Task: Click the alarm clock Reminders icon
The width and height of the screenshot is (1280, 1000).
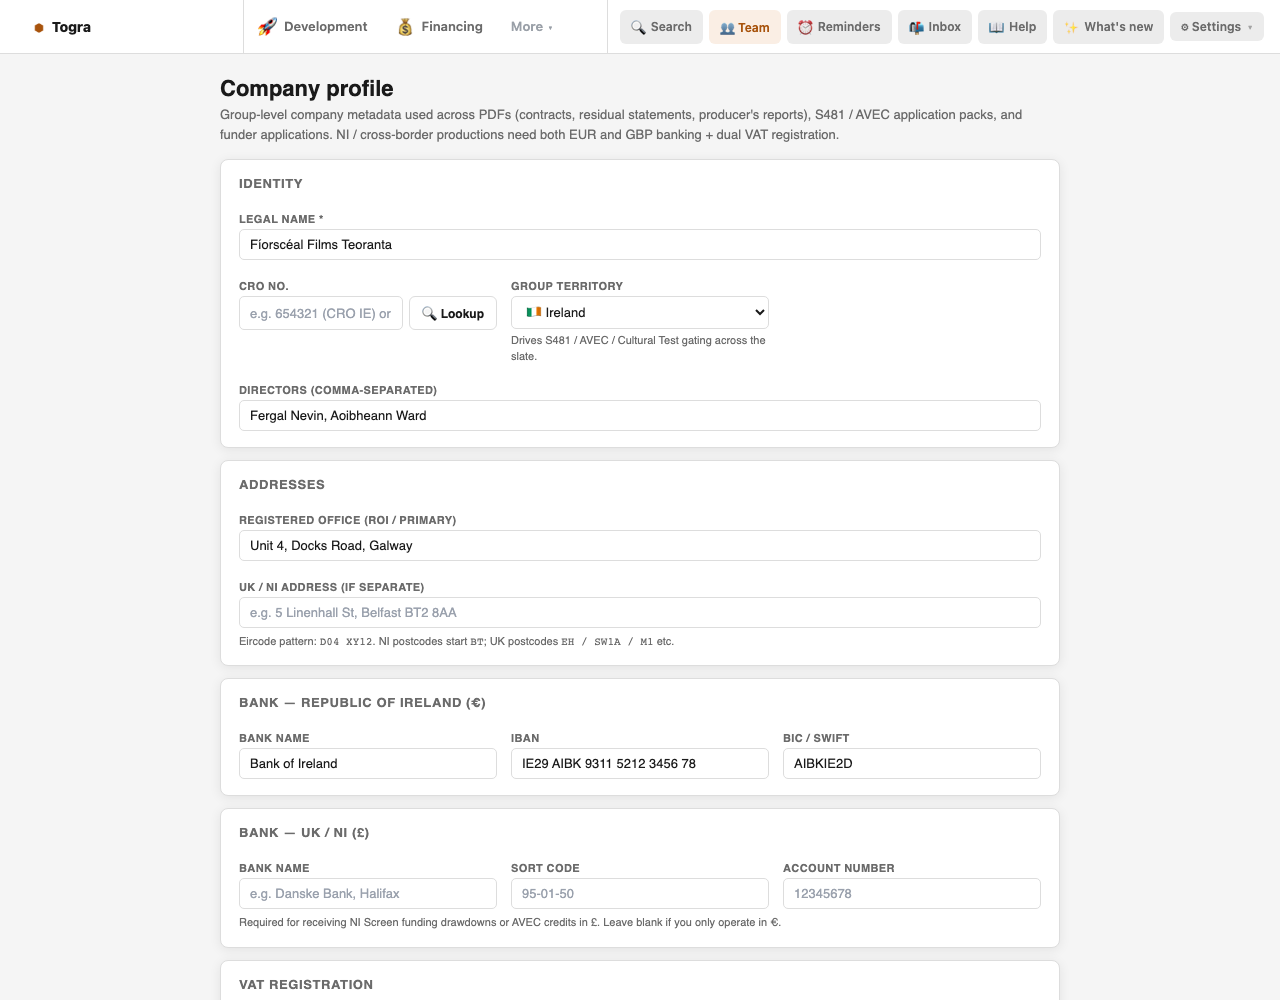Action: coord(805,27)
